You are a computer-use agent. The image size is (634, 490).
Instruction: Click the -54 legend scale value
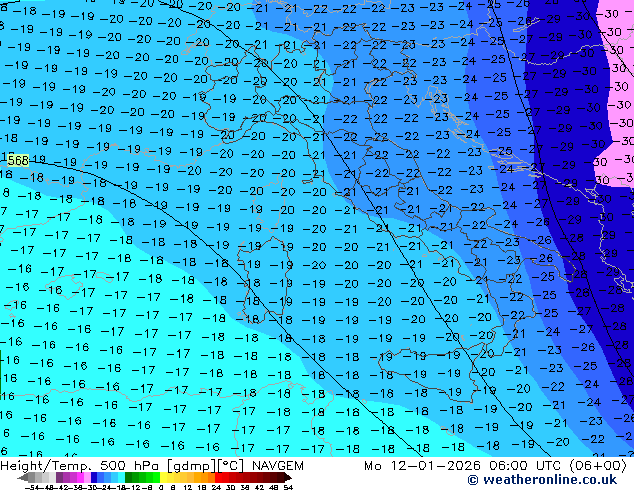(32, 488)
